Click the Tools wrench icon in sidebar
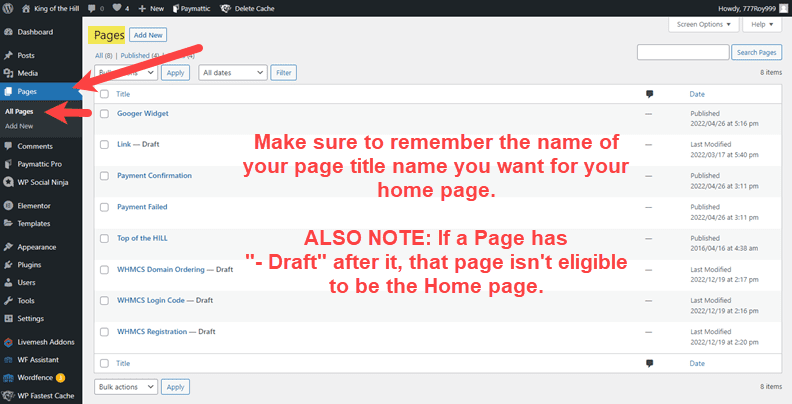 [x=8, y=300]
